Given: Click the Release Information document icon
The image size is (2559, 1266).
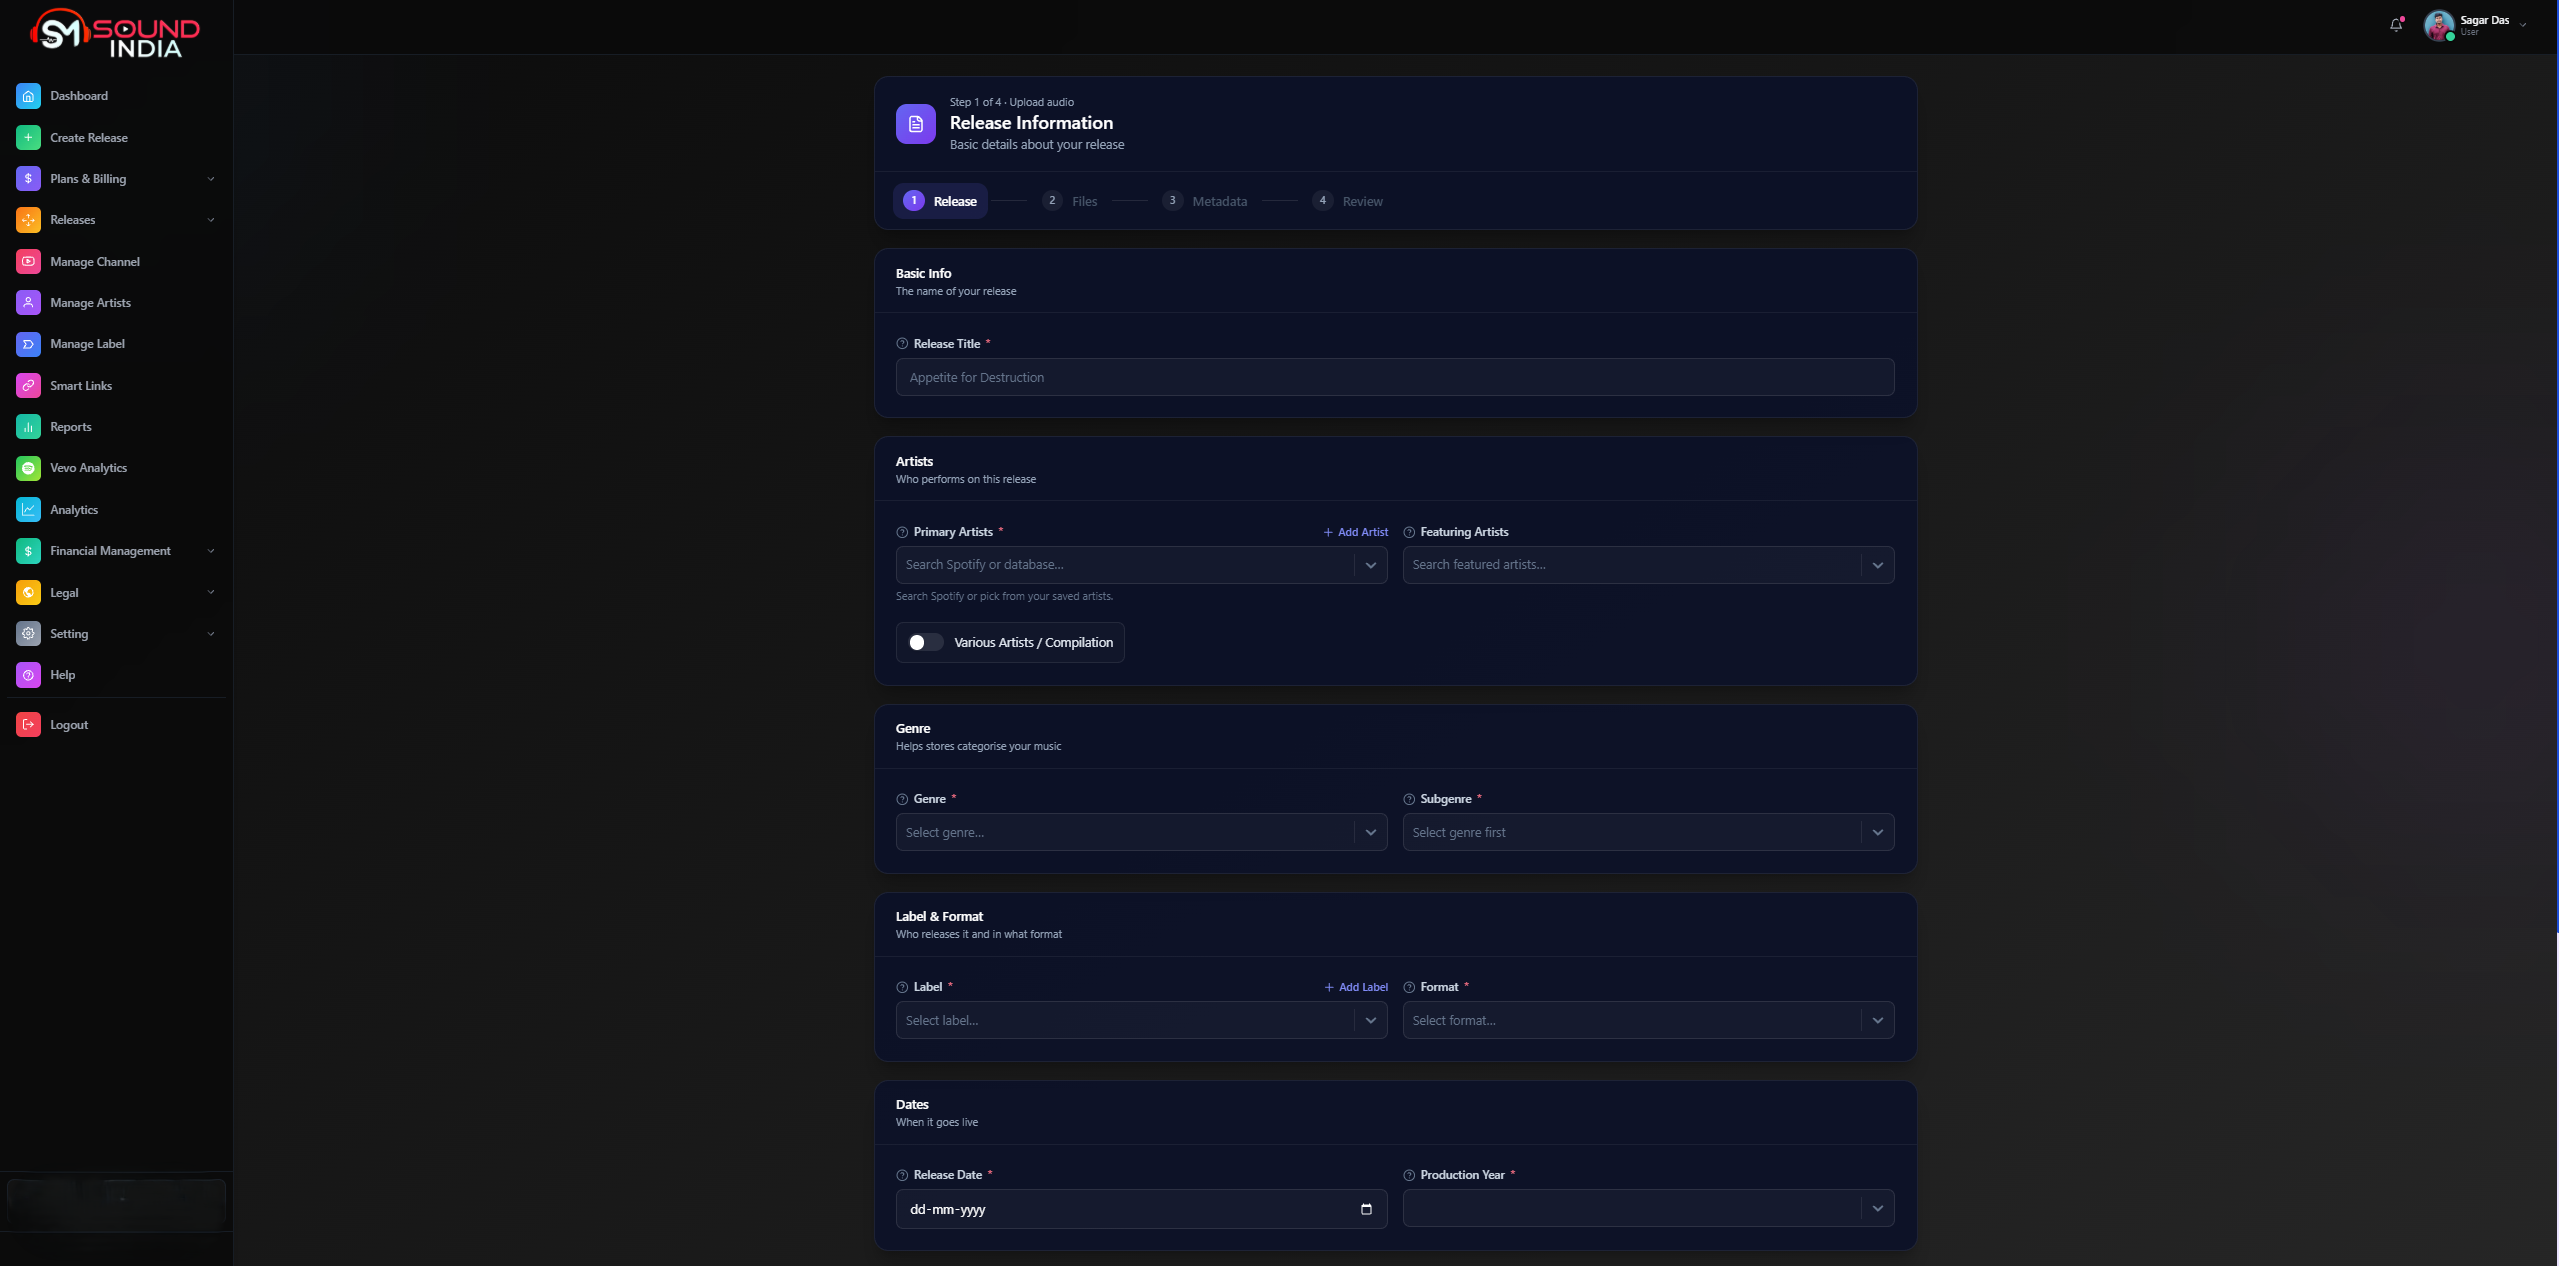Looking at the screenshot, I should click(915, 124).
